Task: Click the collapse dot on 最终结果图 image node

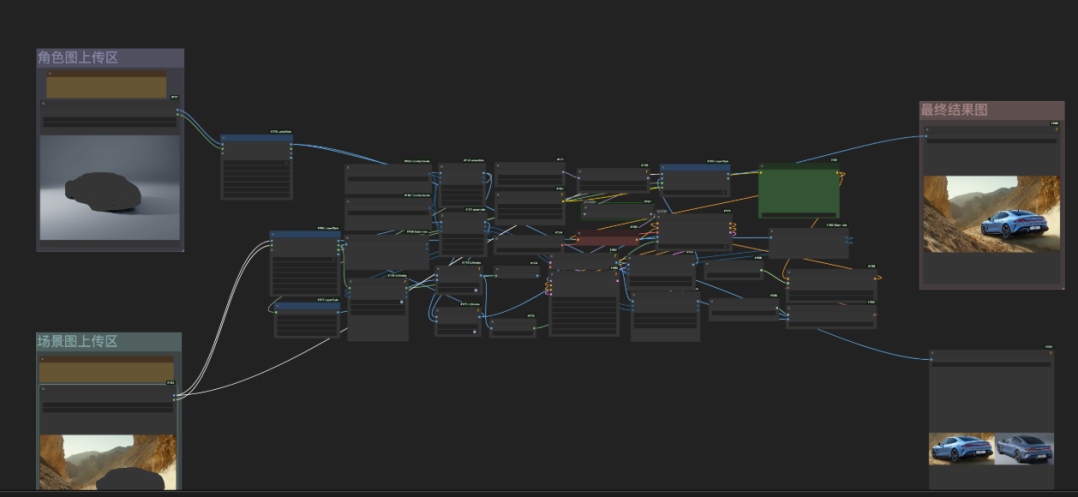Action: tap(926, 130)
